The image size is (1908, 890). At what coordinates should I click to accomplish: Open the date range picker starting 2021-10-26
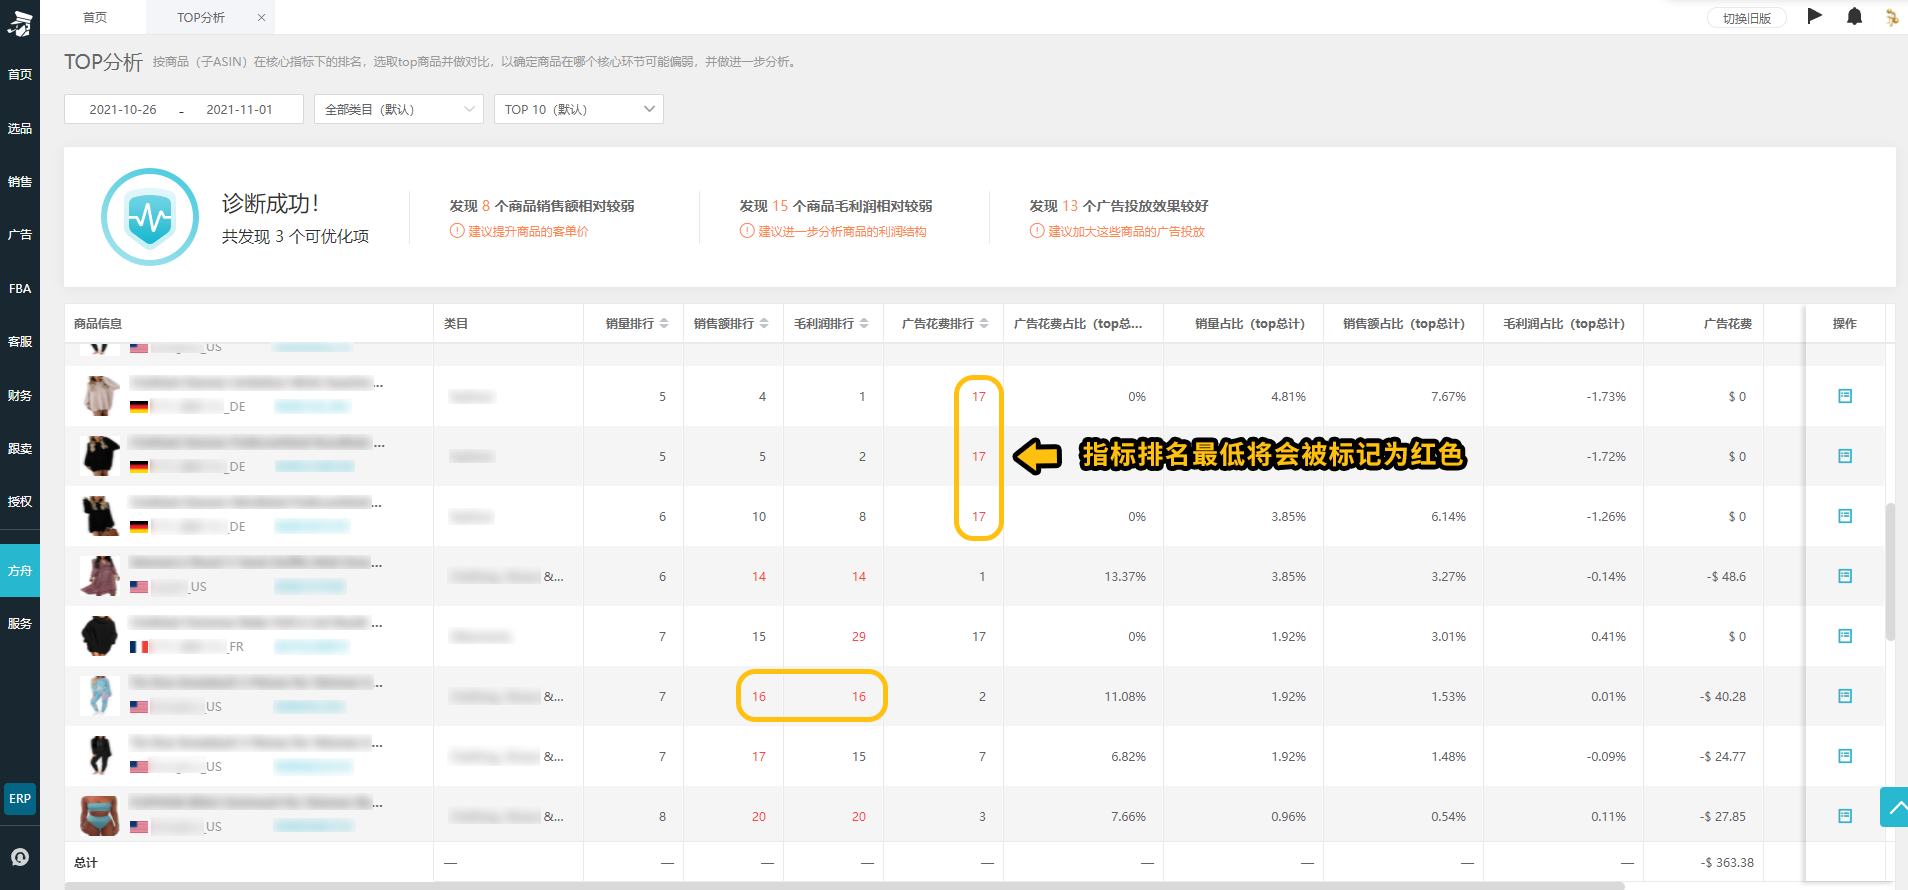[x=184, y=109]
